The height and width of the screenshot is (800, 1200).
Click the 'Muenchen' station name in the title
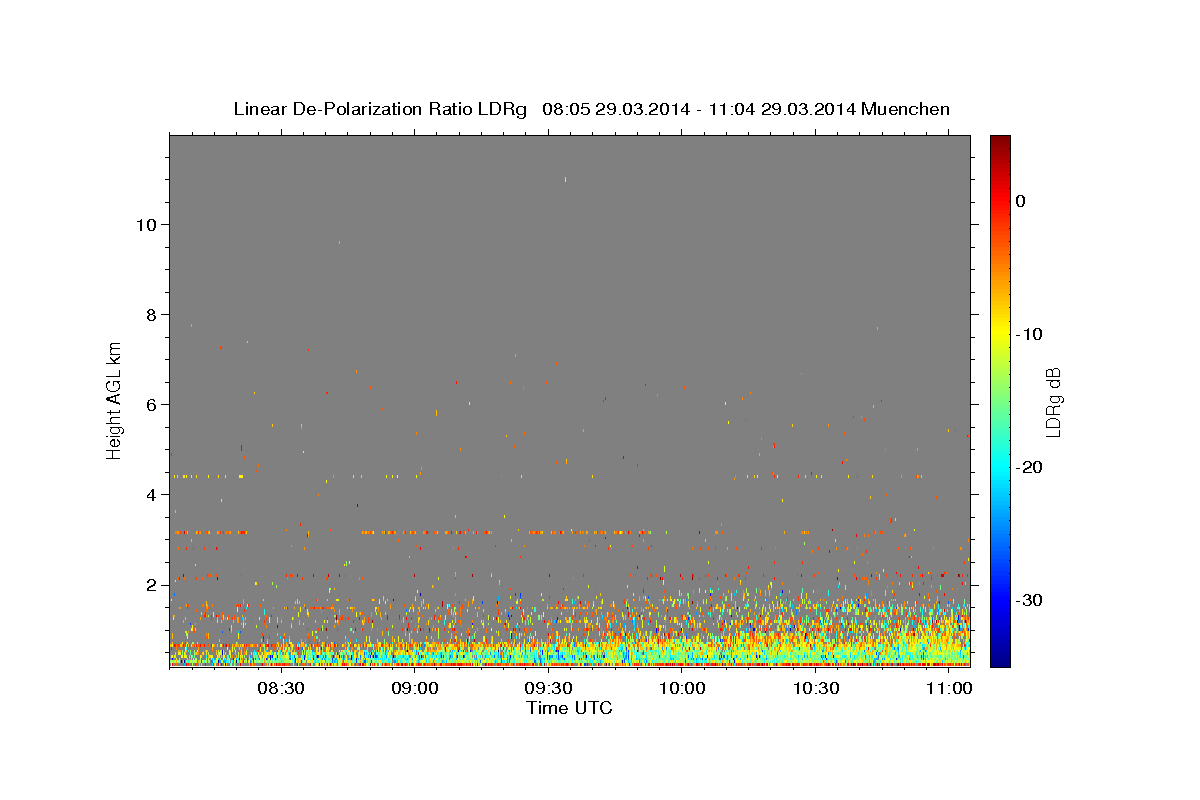(906, 109)
